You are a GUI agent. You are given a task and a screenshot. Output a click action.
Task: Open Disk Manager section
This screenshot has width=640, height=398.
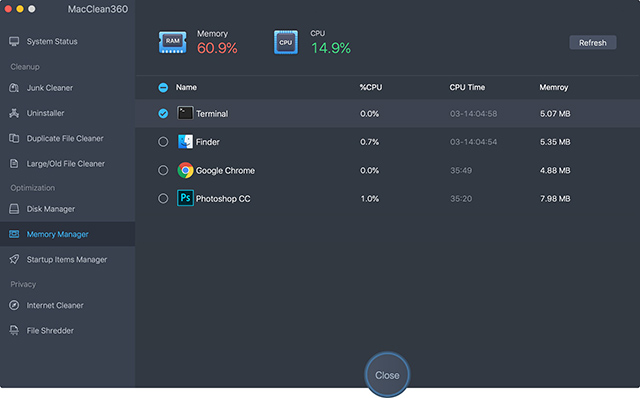67,209
